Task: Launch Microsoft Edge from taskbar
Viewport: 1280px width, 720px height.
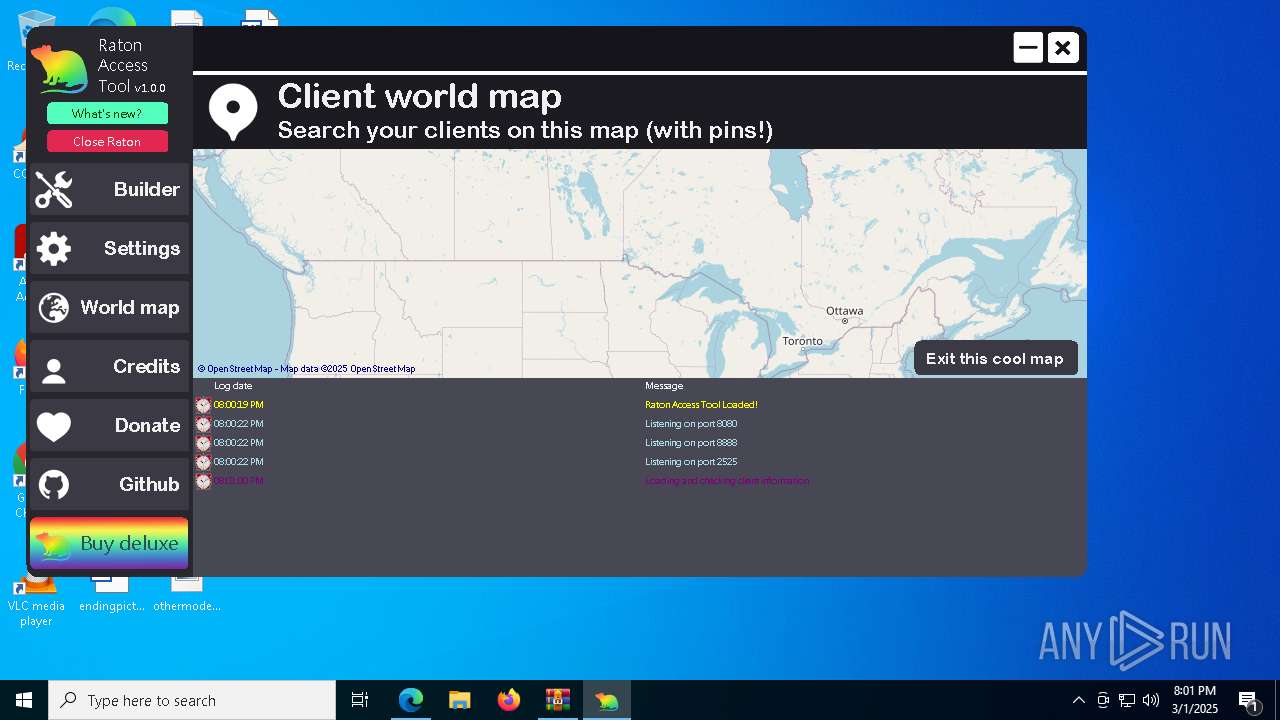Action: coord(411,700)
